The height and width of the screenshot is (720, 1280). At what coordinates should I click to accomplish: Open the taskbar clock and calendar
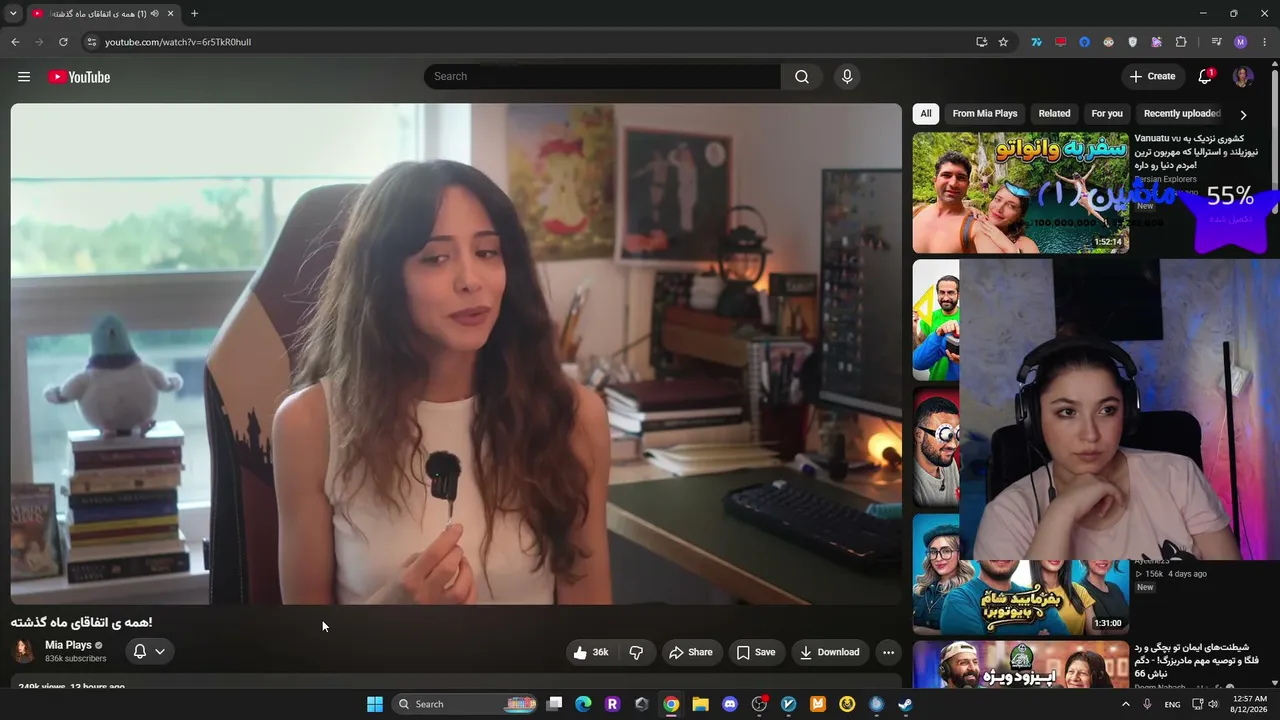1248,704
